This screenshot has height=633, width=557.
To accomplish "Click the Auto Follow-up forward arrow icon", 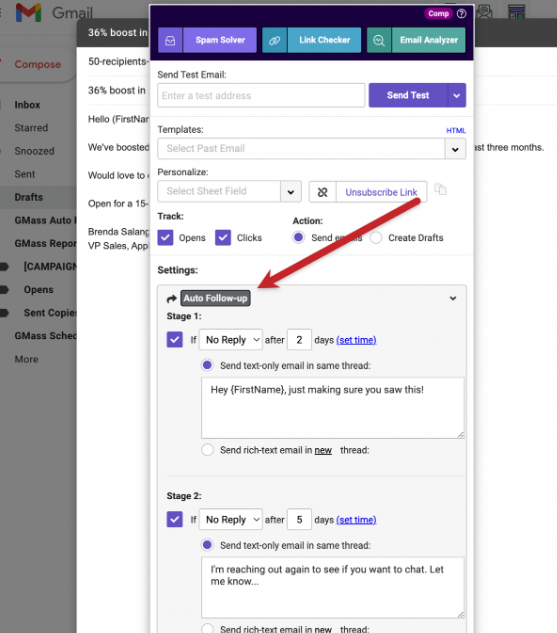I will pos(172,299).
